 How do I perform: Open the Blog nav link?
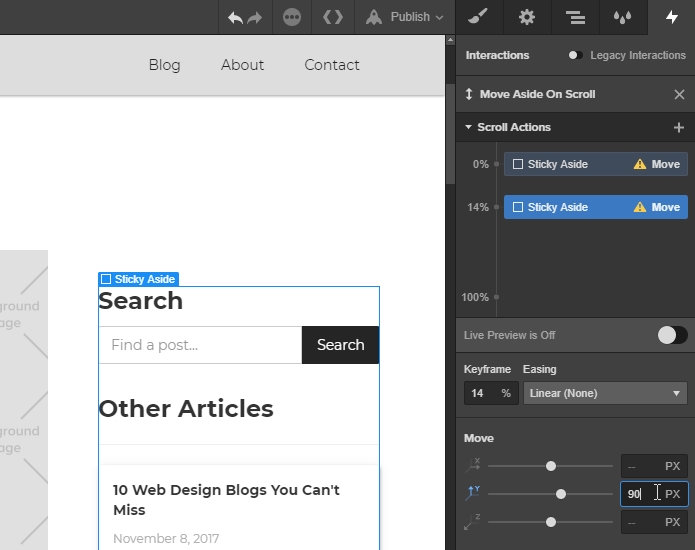(164, 65)
